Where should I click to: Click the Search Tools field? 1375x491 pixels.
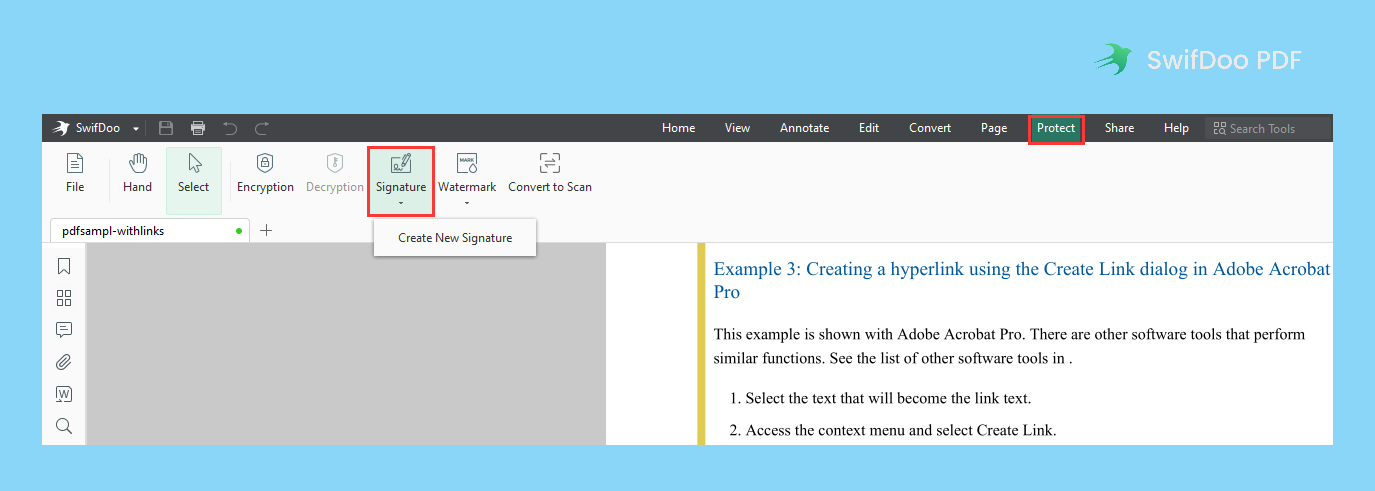(1268, 128)
